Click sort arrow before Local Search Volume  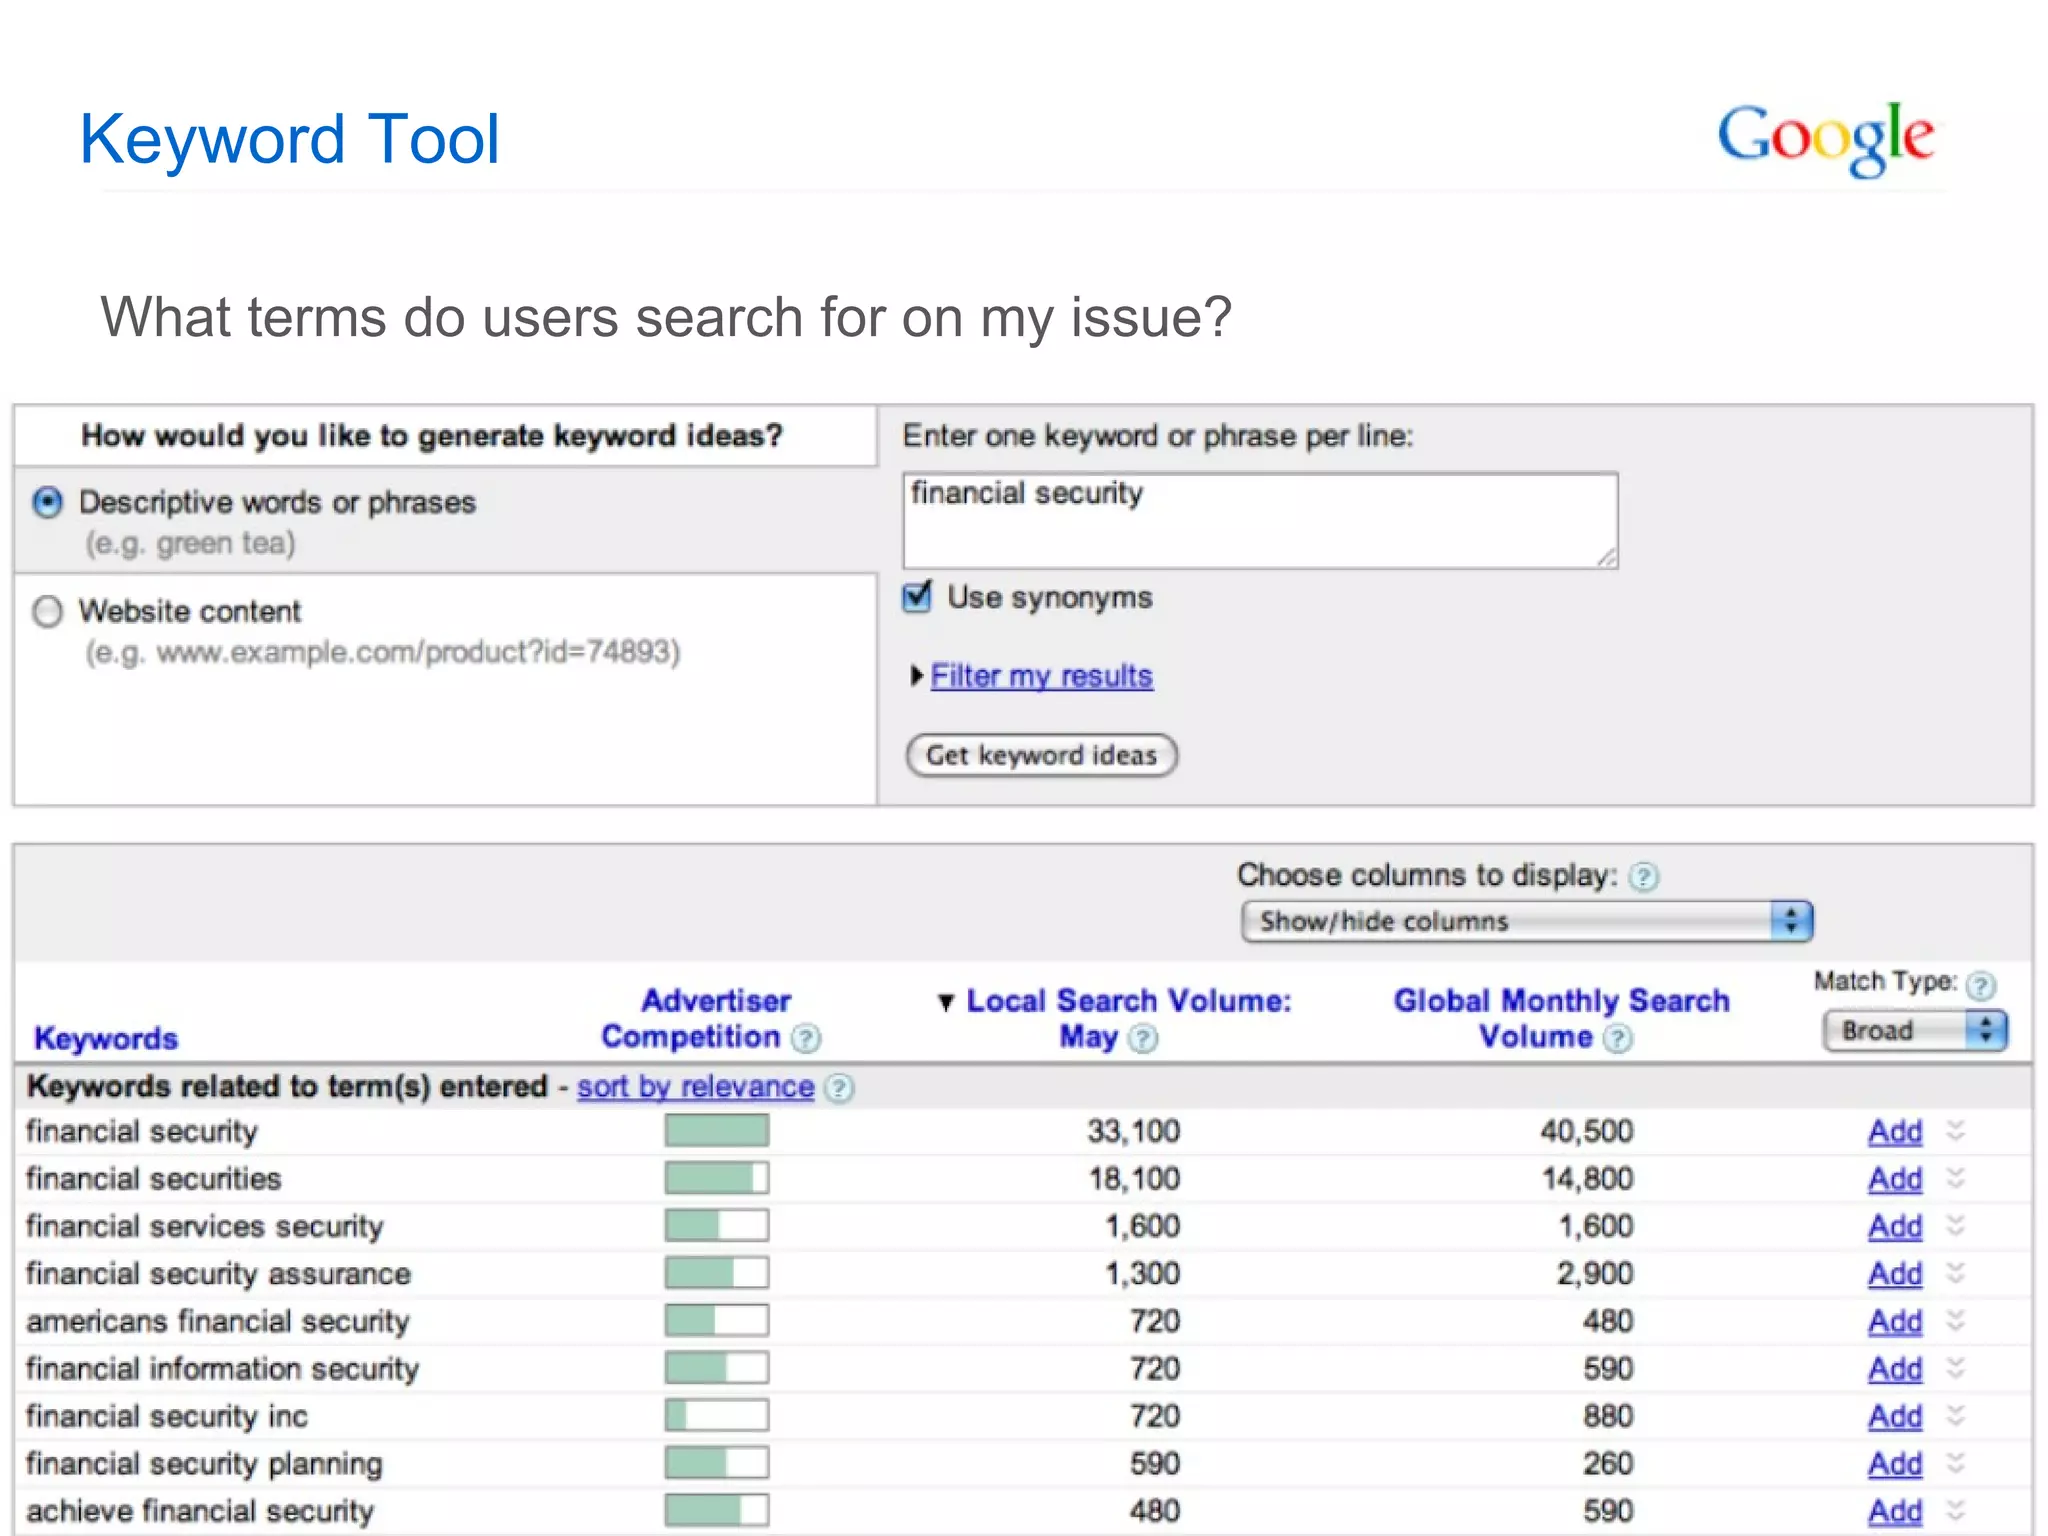(x=946, y=1002)
